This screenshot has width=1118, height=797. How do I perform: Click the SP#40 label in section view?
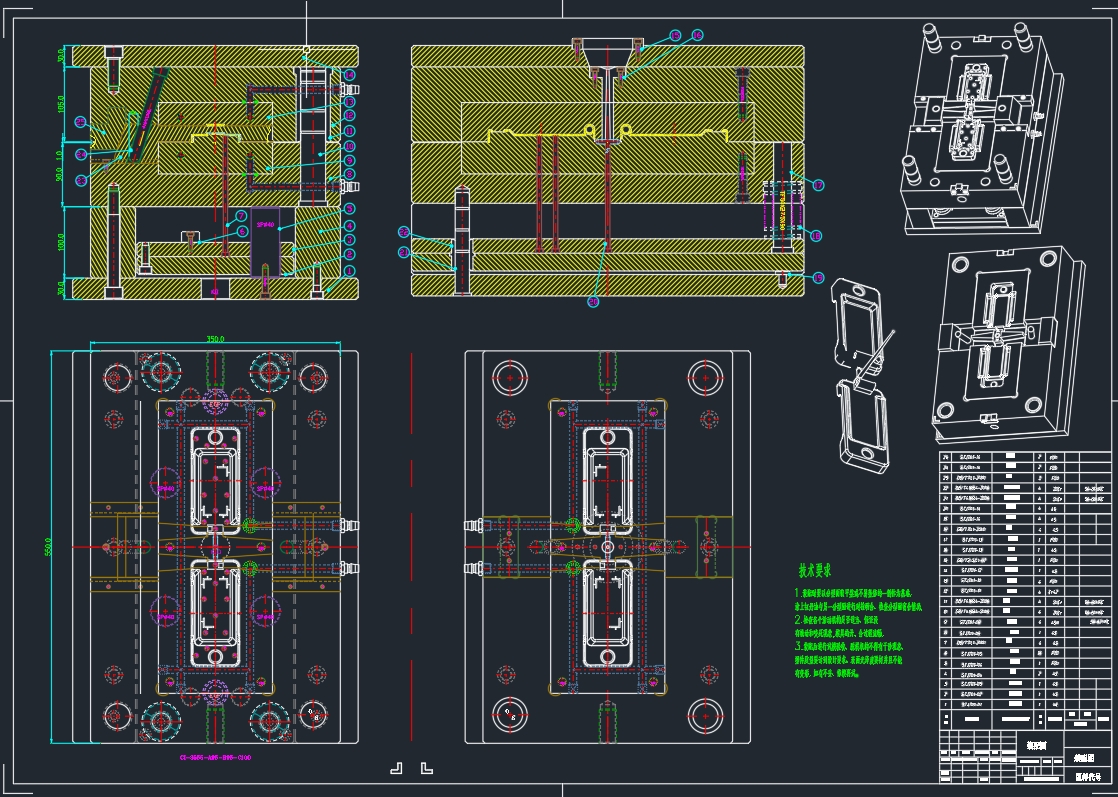[265, 225]
